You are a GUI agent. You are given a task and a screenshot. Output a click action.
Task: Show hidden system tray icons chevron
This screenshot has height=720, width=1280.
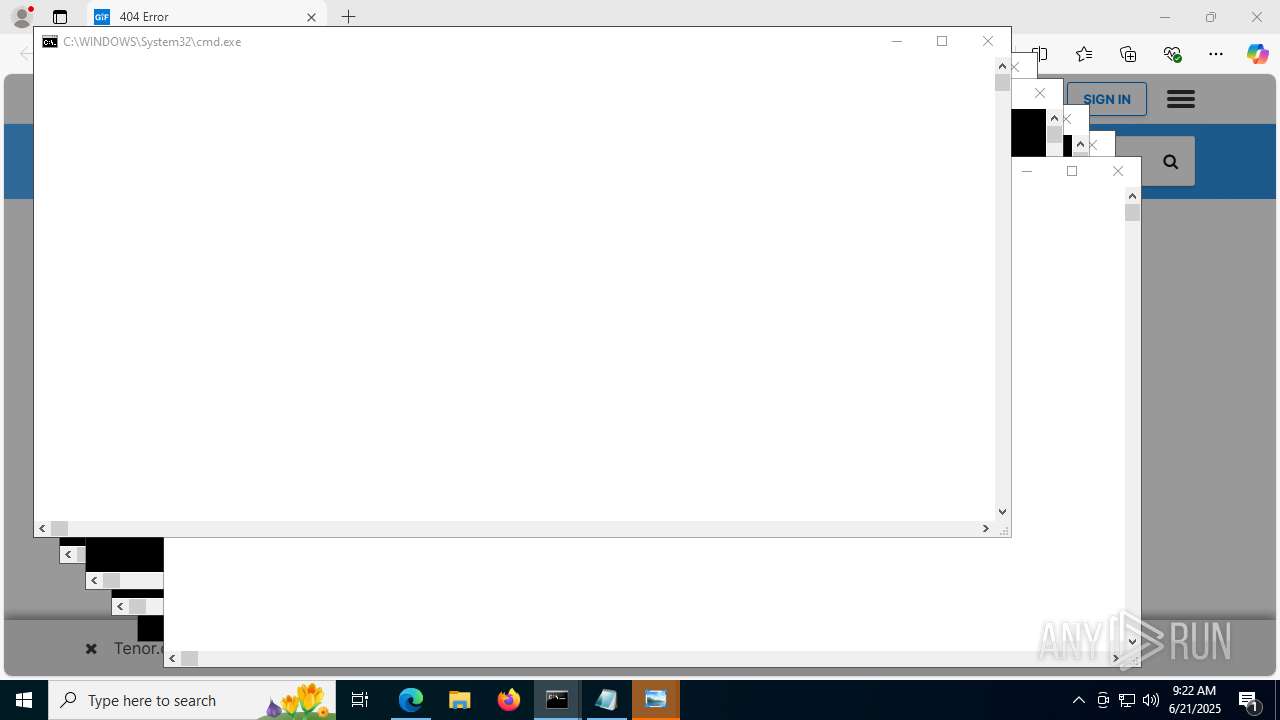1079,700
